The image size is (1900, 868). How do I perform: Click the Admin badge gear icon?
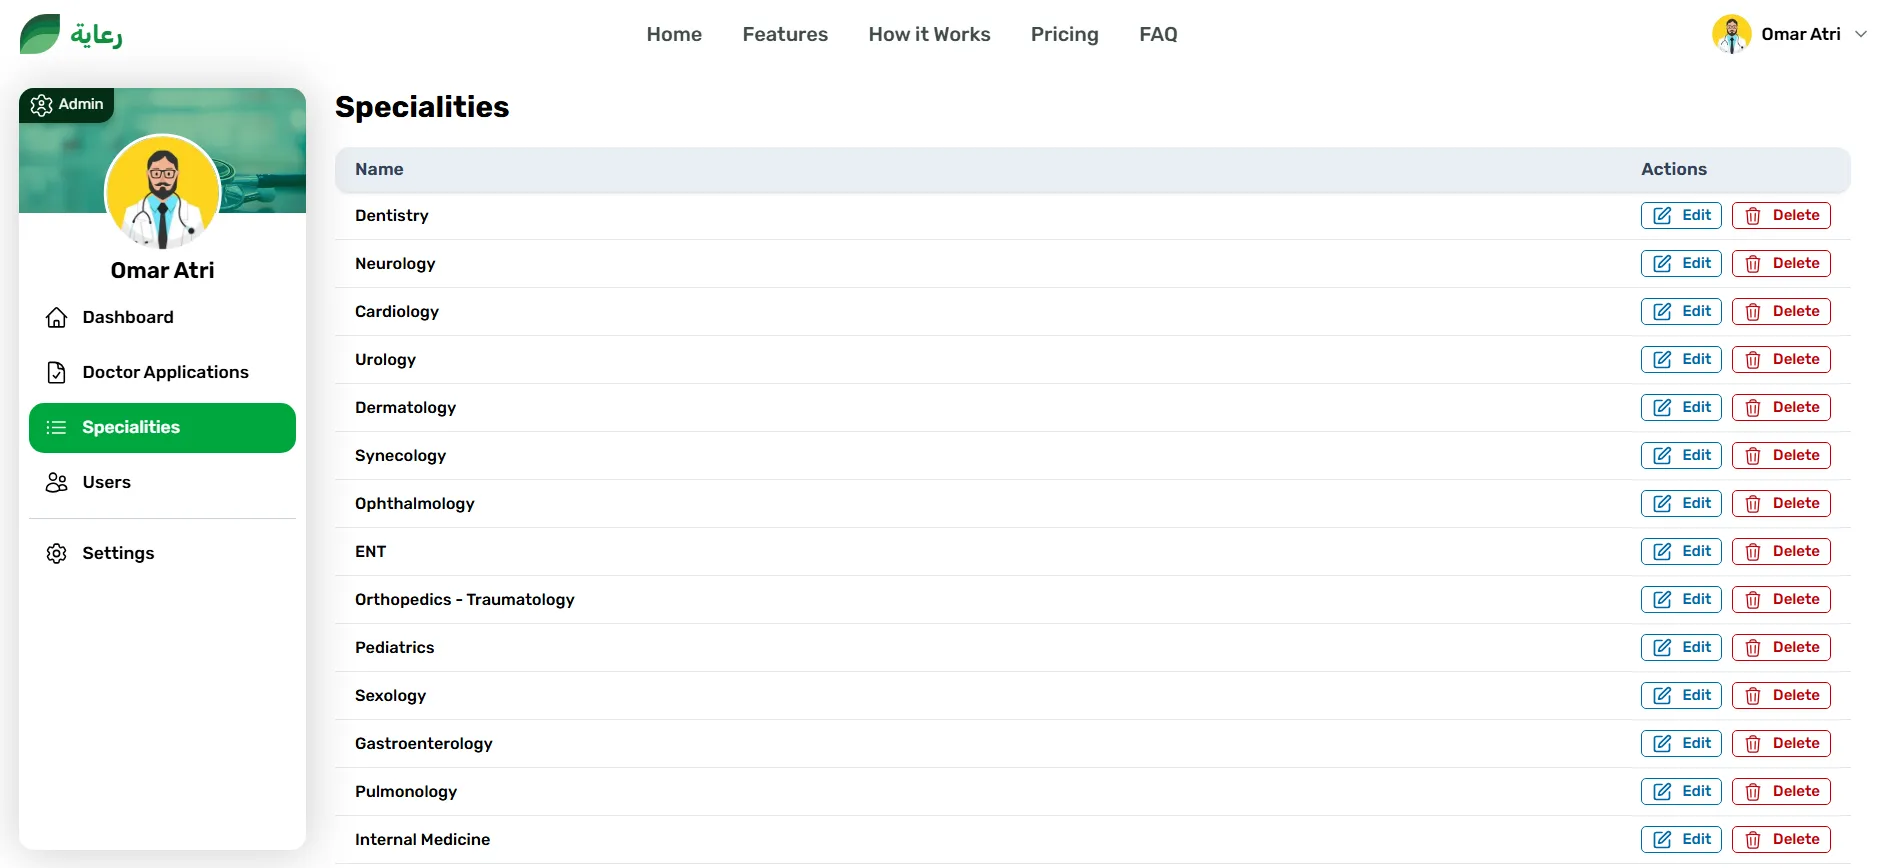tap(41, 105)
